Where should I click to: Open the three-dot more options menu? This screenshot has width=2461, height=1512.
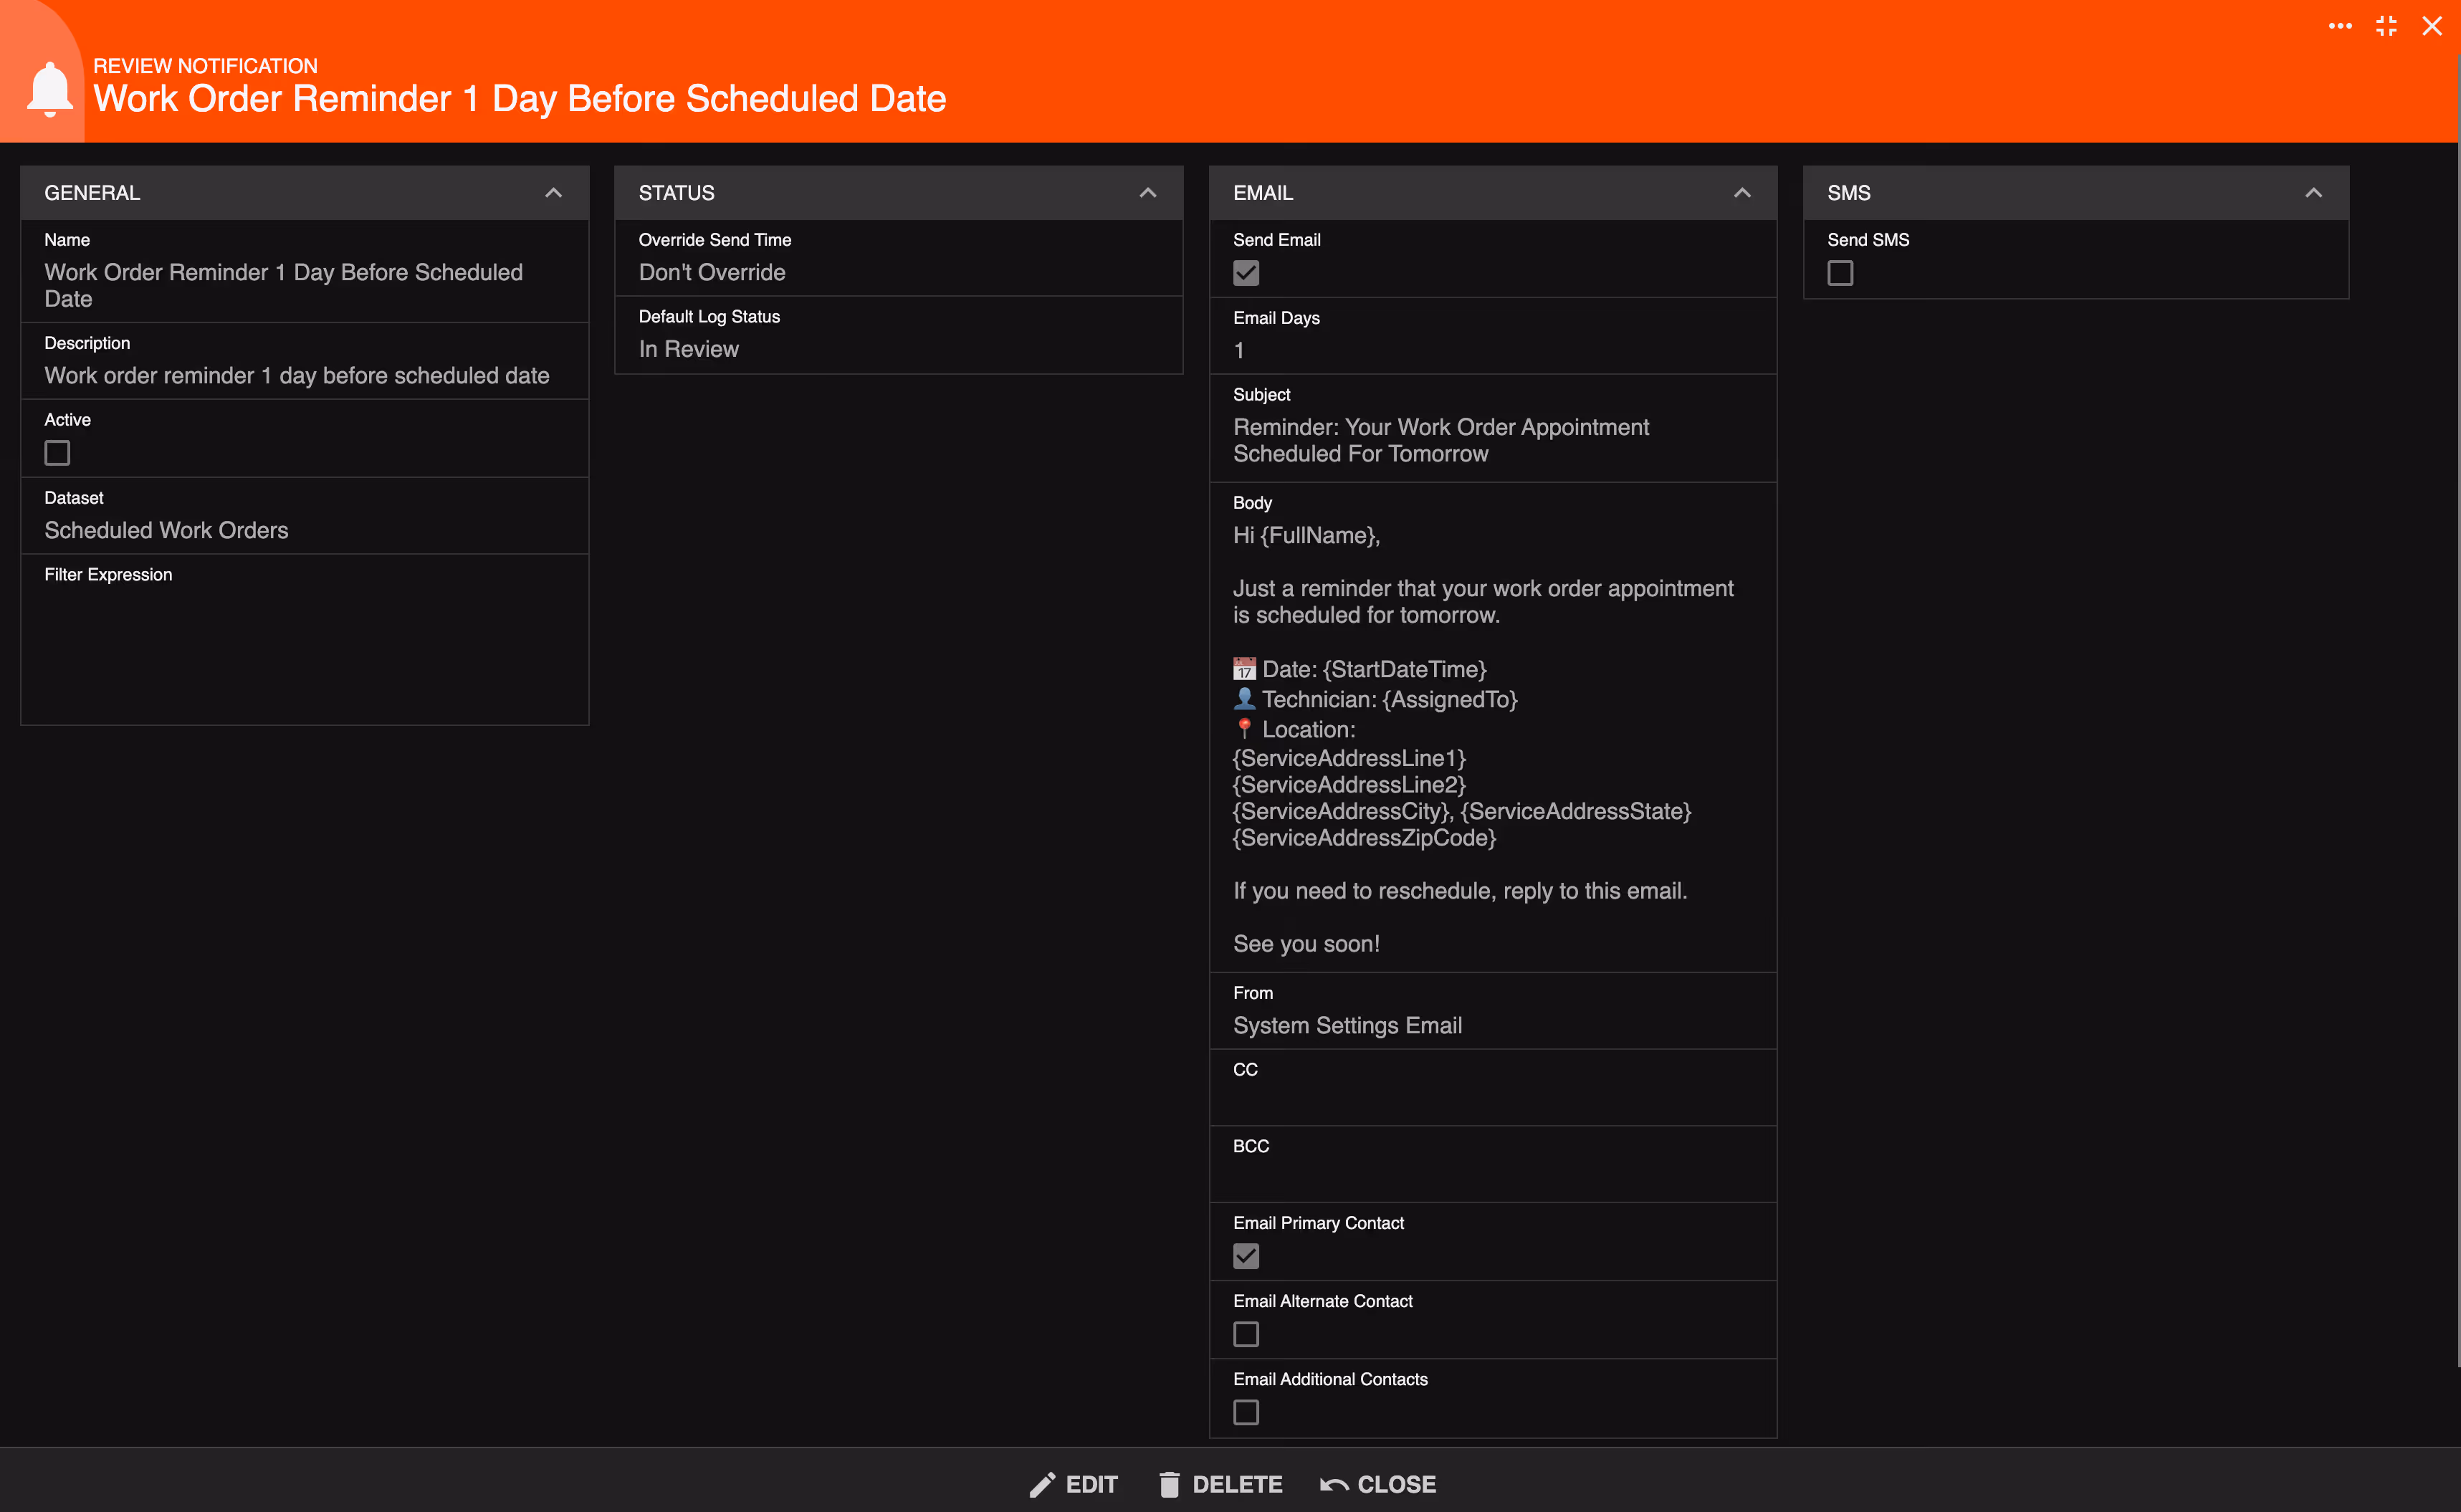[2340, 26]
